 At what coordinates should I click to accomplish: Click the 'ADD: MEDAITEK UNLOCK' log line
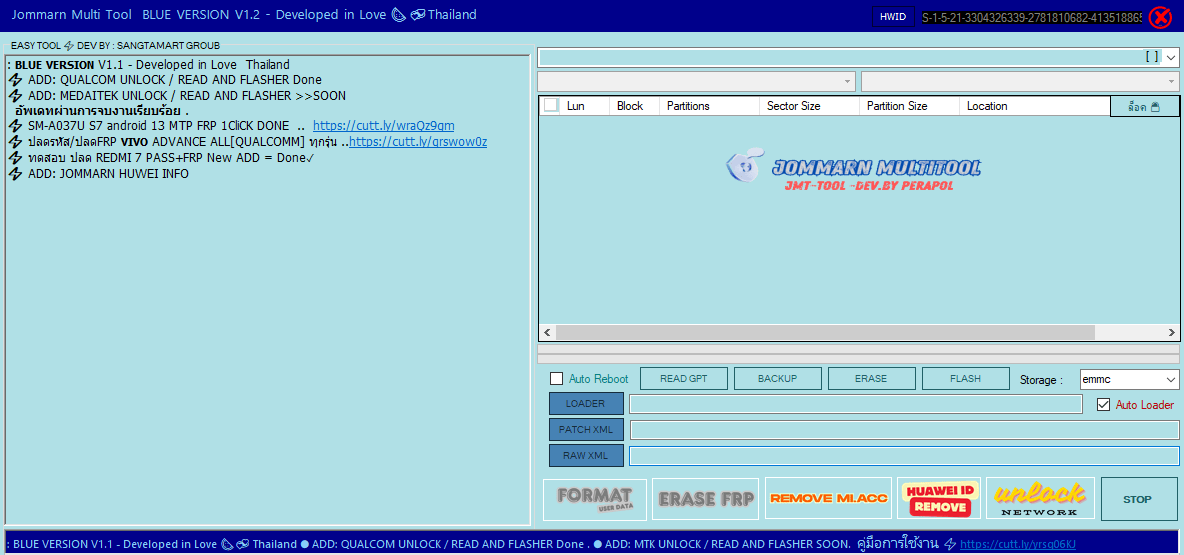(x=187, y=96)
